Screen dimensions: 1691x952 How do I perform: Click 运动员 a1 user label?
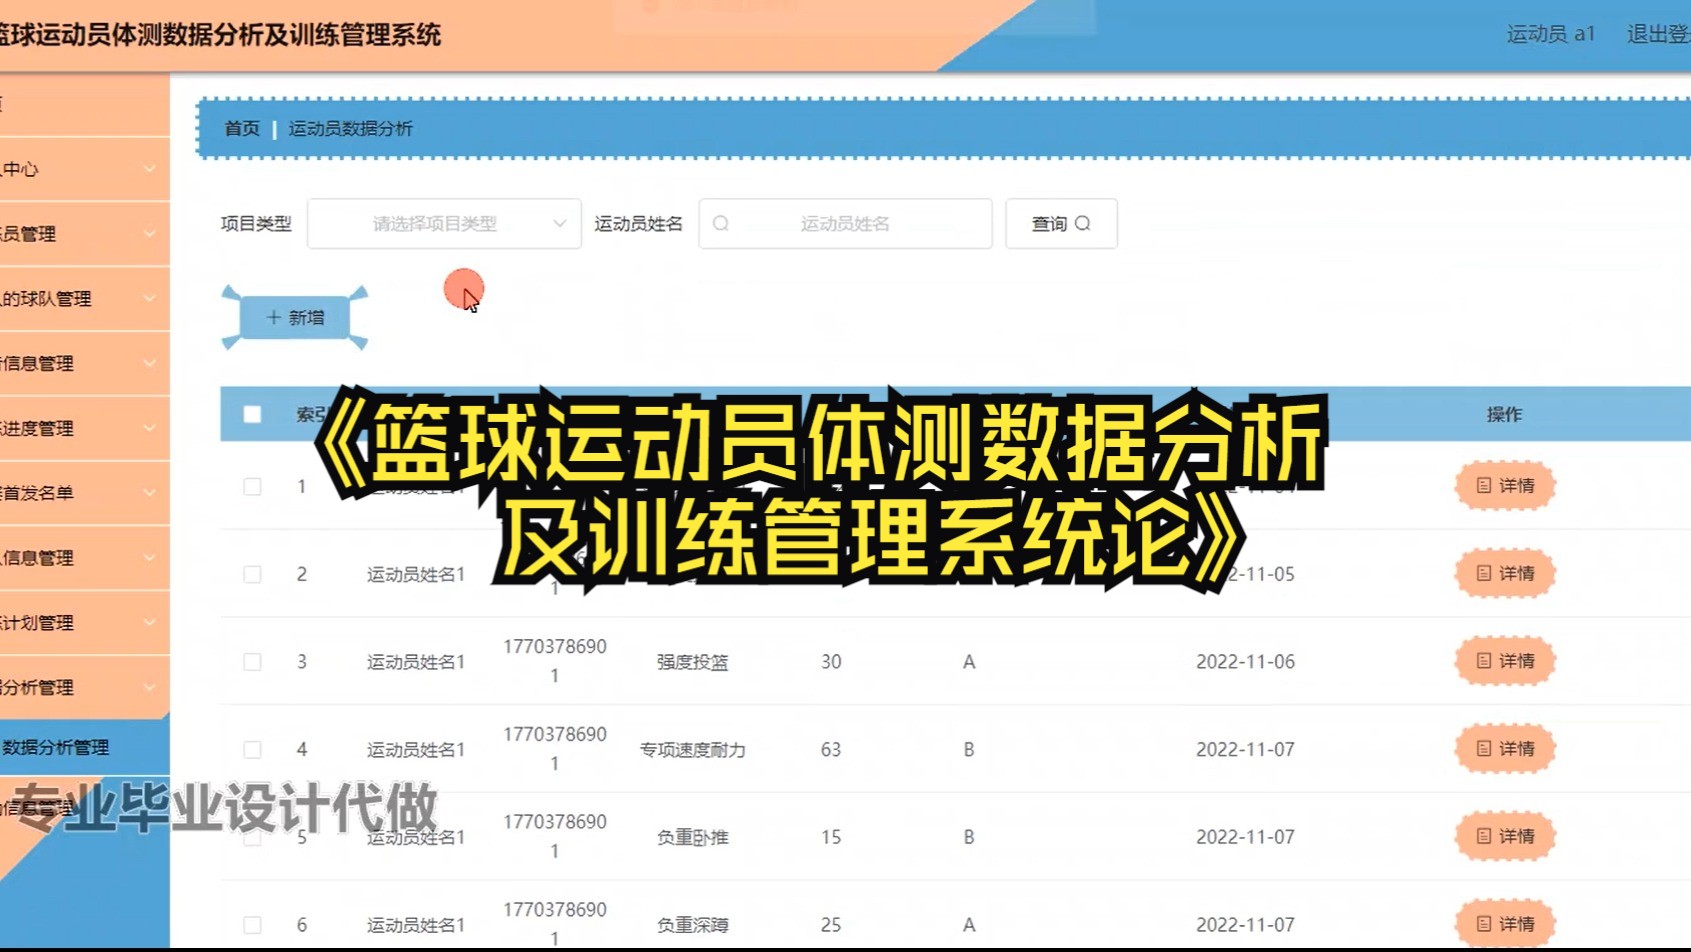(x=1550, y=34)
